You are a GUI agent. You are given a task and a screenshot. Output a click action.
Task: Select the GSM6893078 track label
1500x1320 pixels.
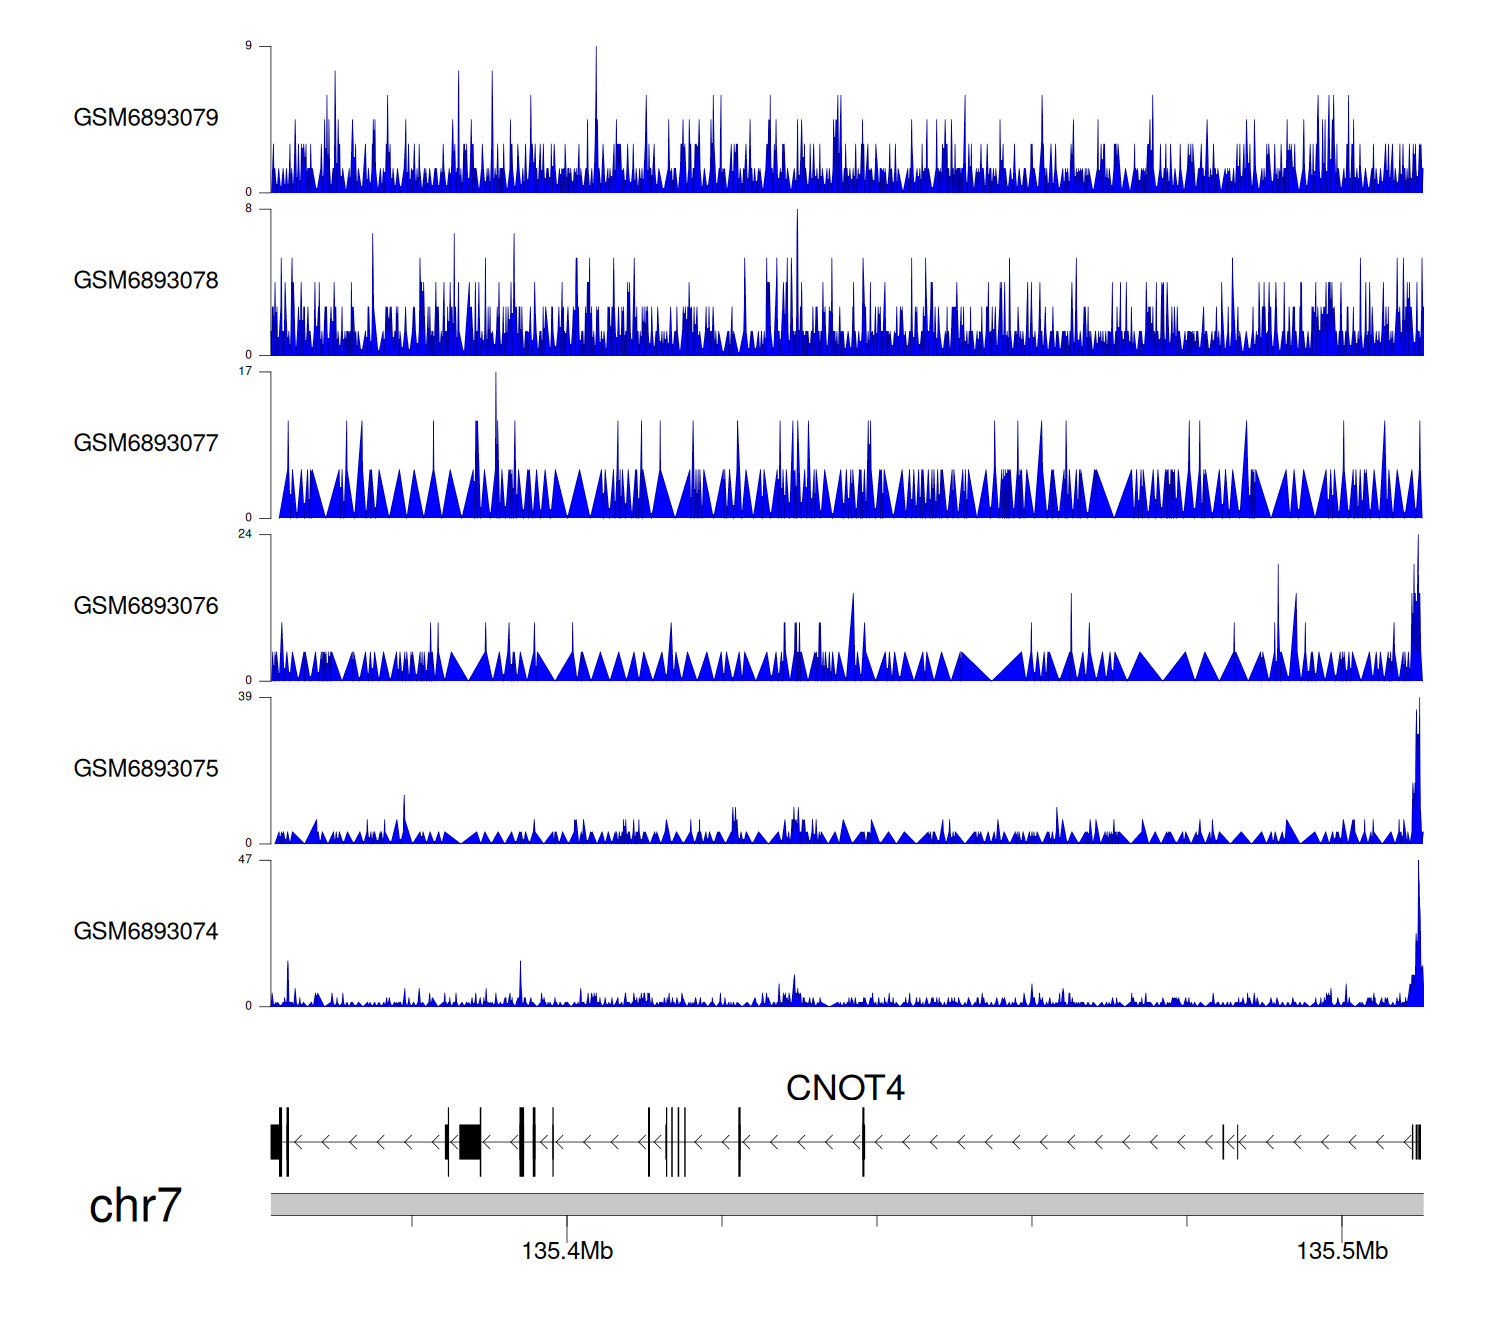coord(146,281)
